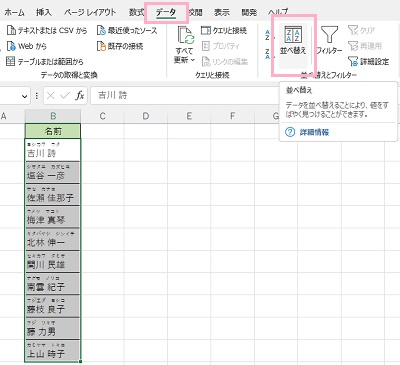Select column E header
The width and height of the screenshot is (400, 365).
tap(189, 116)
